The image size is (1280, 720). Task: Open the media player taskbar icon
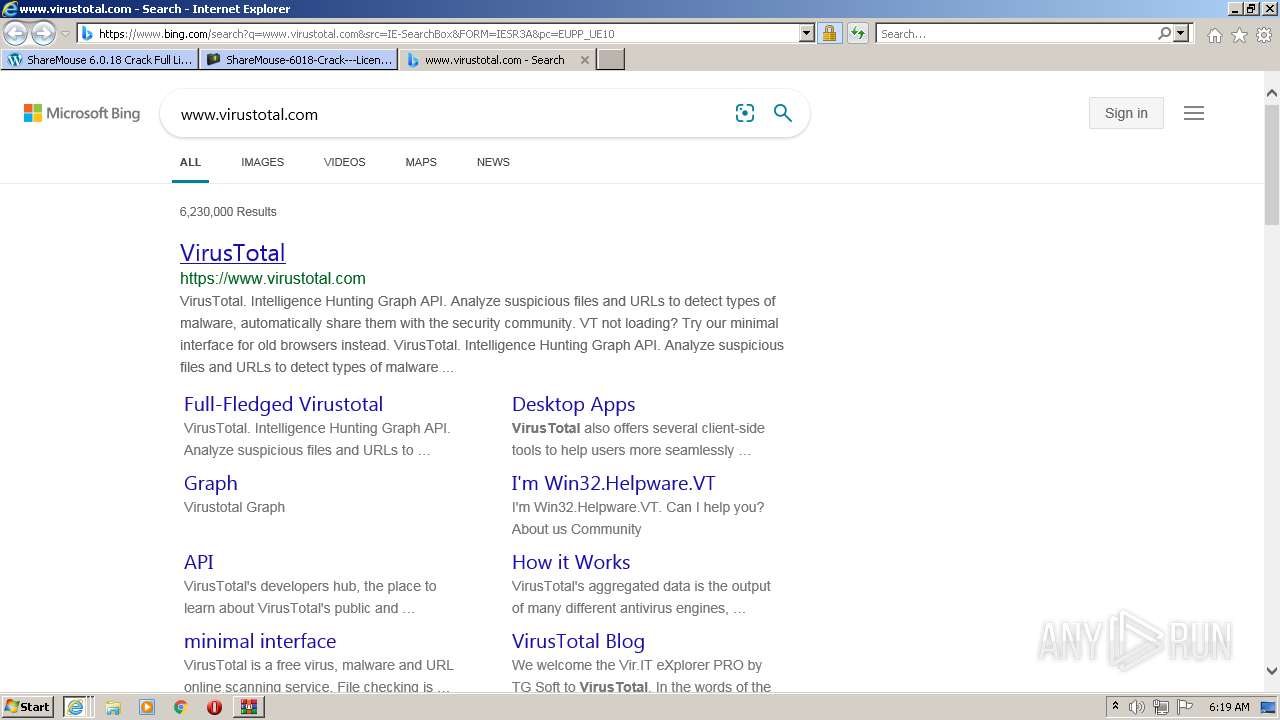tap(147, 707)
